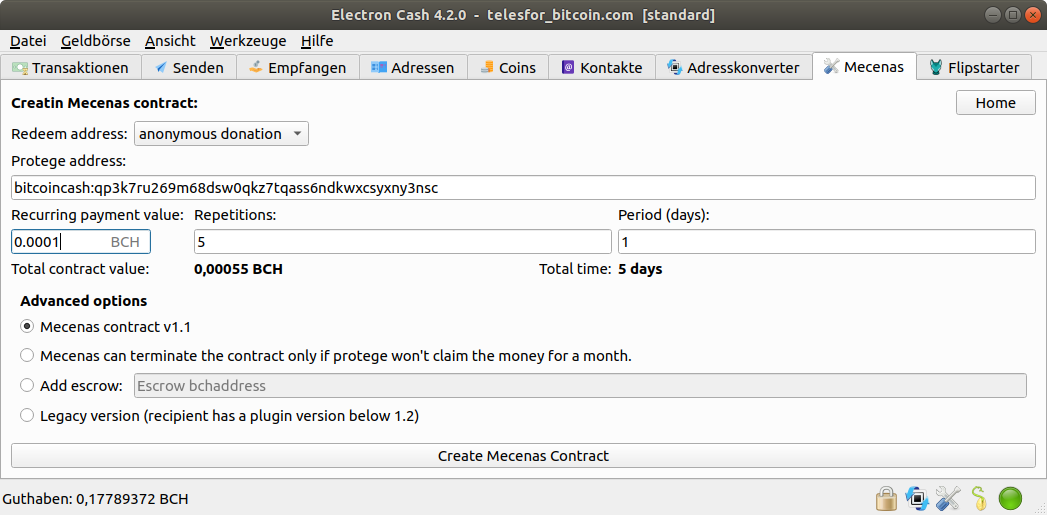This screenshot has height=515, width=1047.
Task: Switch to the Adressen tab
Action: click(x=413, y=67)
